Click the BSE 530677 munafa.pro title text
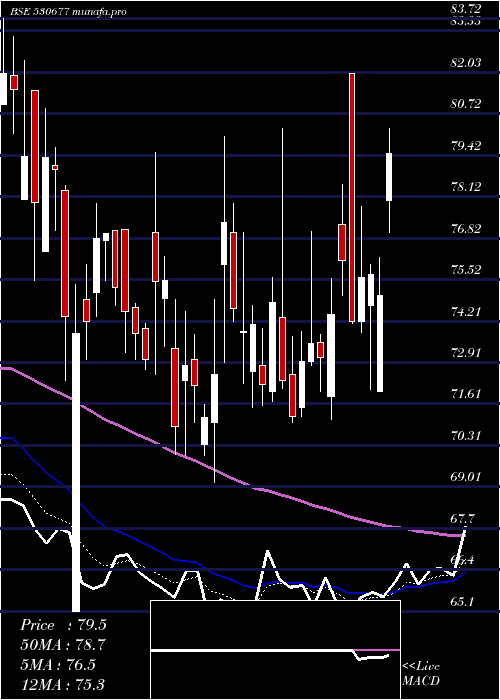This screenshot has height=700, width=500. pyautogui.click(x=68, y=12)
